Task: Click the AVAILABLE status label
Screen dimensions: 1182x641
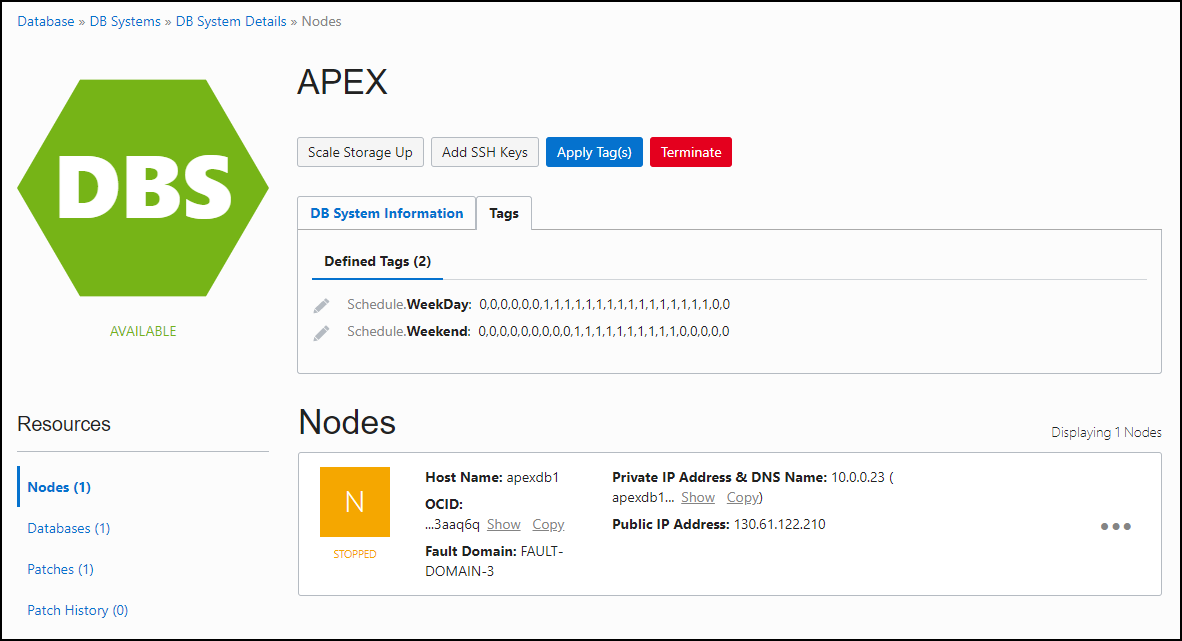Action: (143, 331)
